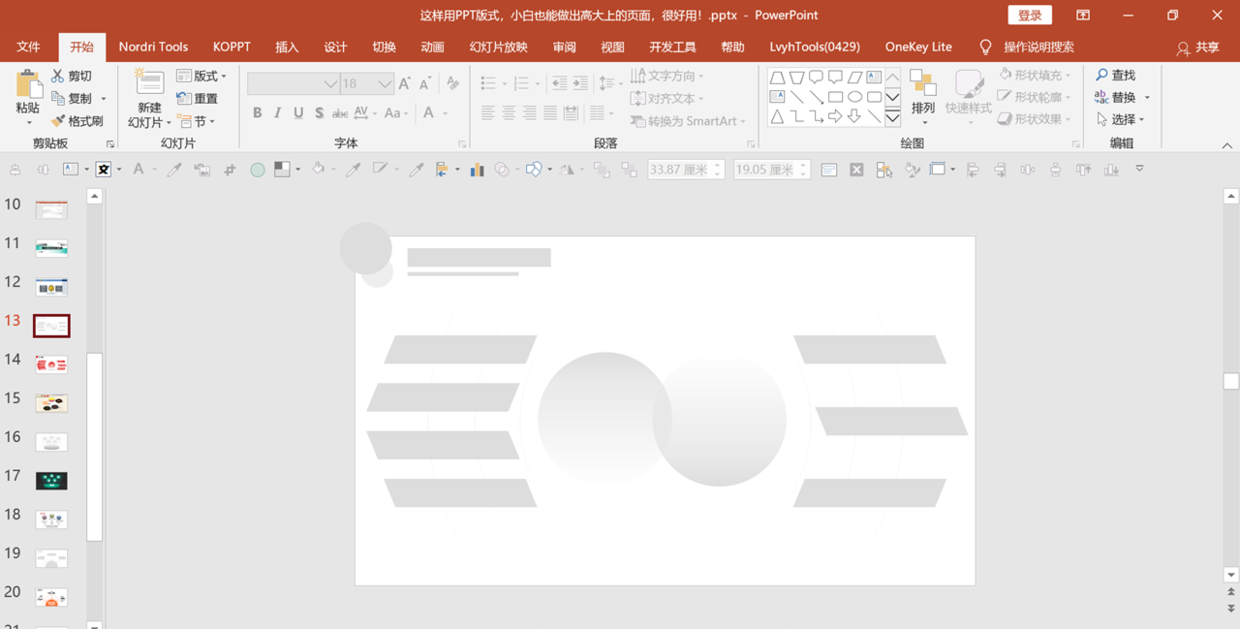Open the Nordri Tools tab
This screenshot has height=629, width=1240.
pyautogui.click(x=153, y=47)
